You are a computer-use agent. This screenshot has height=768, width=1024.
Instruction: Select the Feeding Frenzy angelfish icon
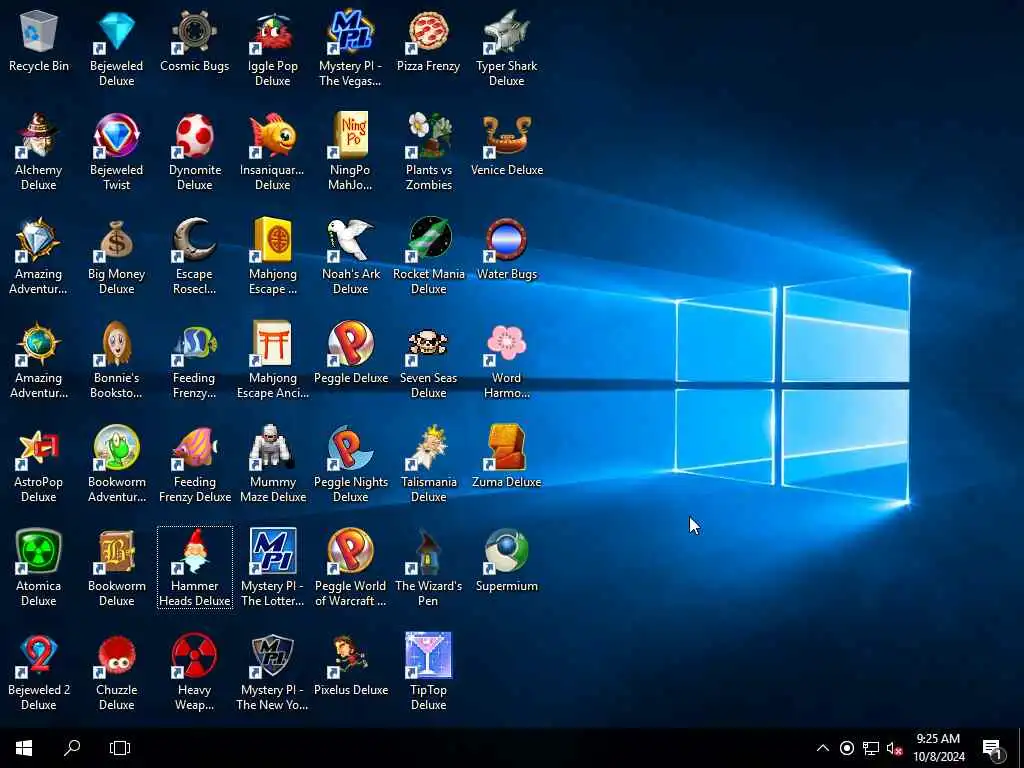coord(195,343)
